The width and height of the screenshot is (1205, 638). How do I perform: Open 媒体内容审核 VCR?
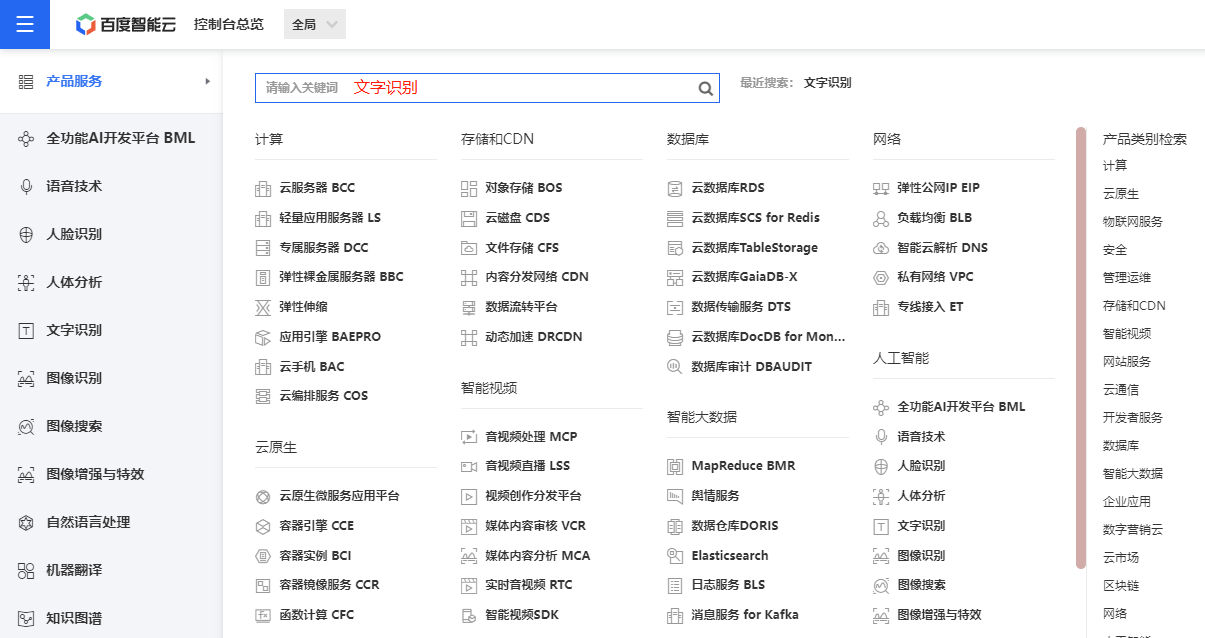coord(536,526)
